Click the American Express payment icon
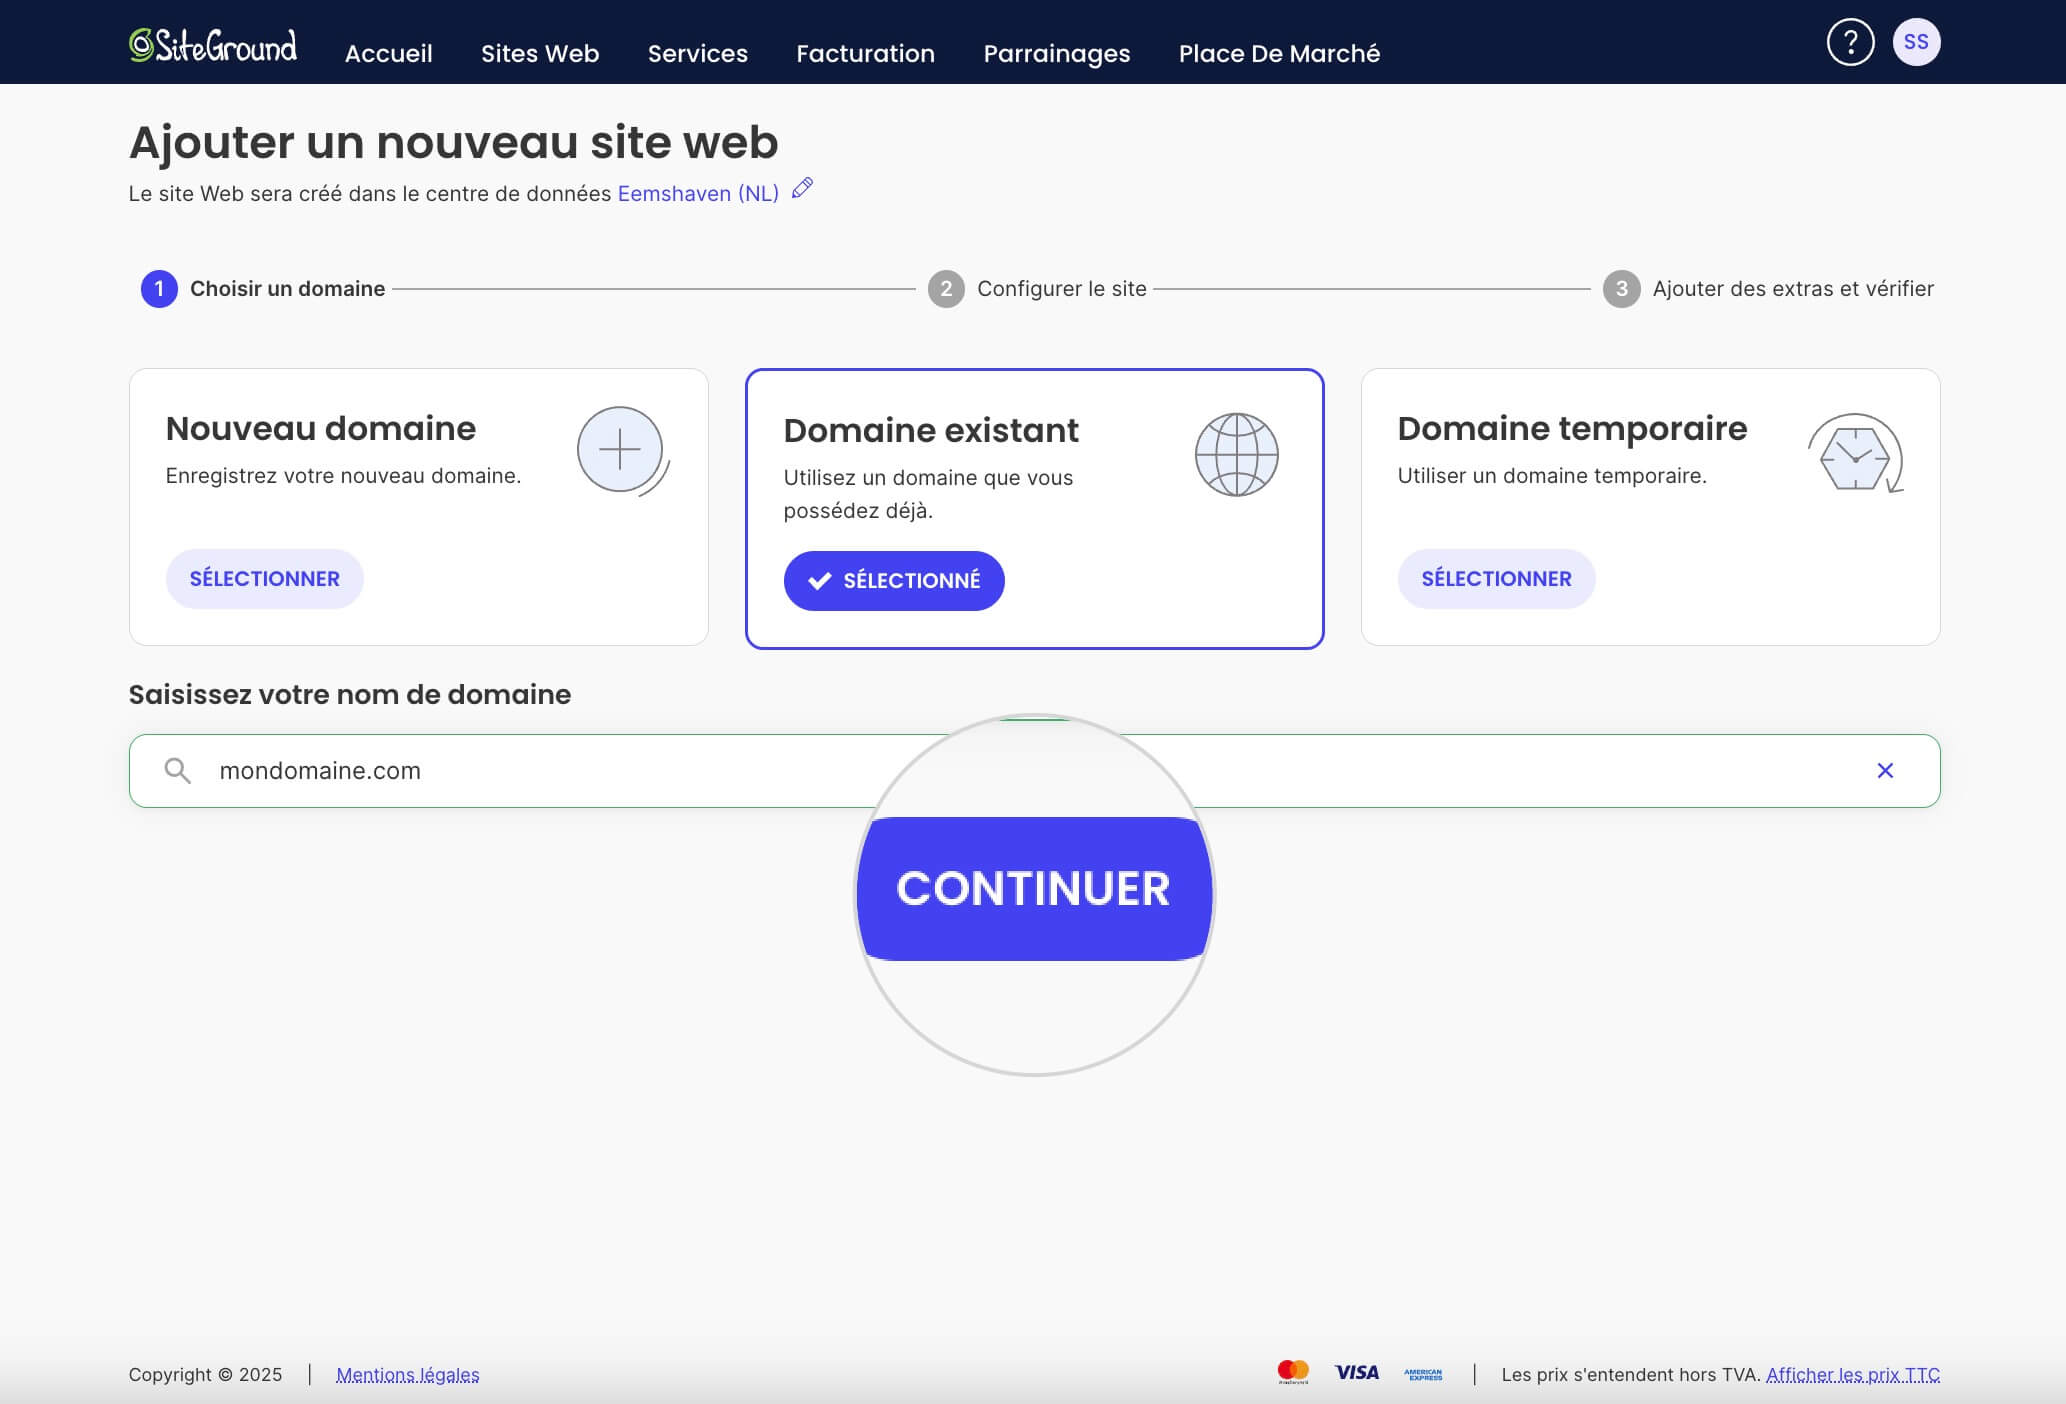 tap(1423, 1374)
